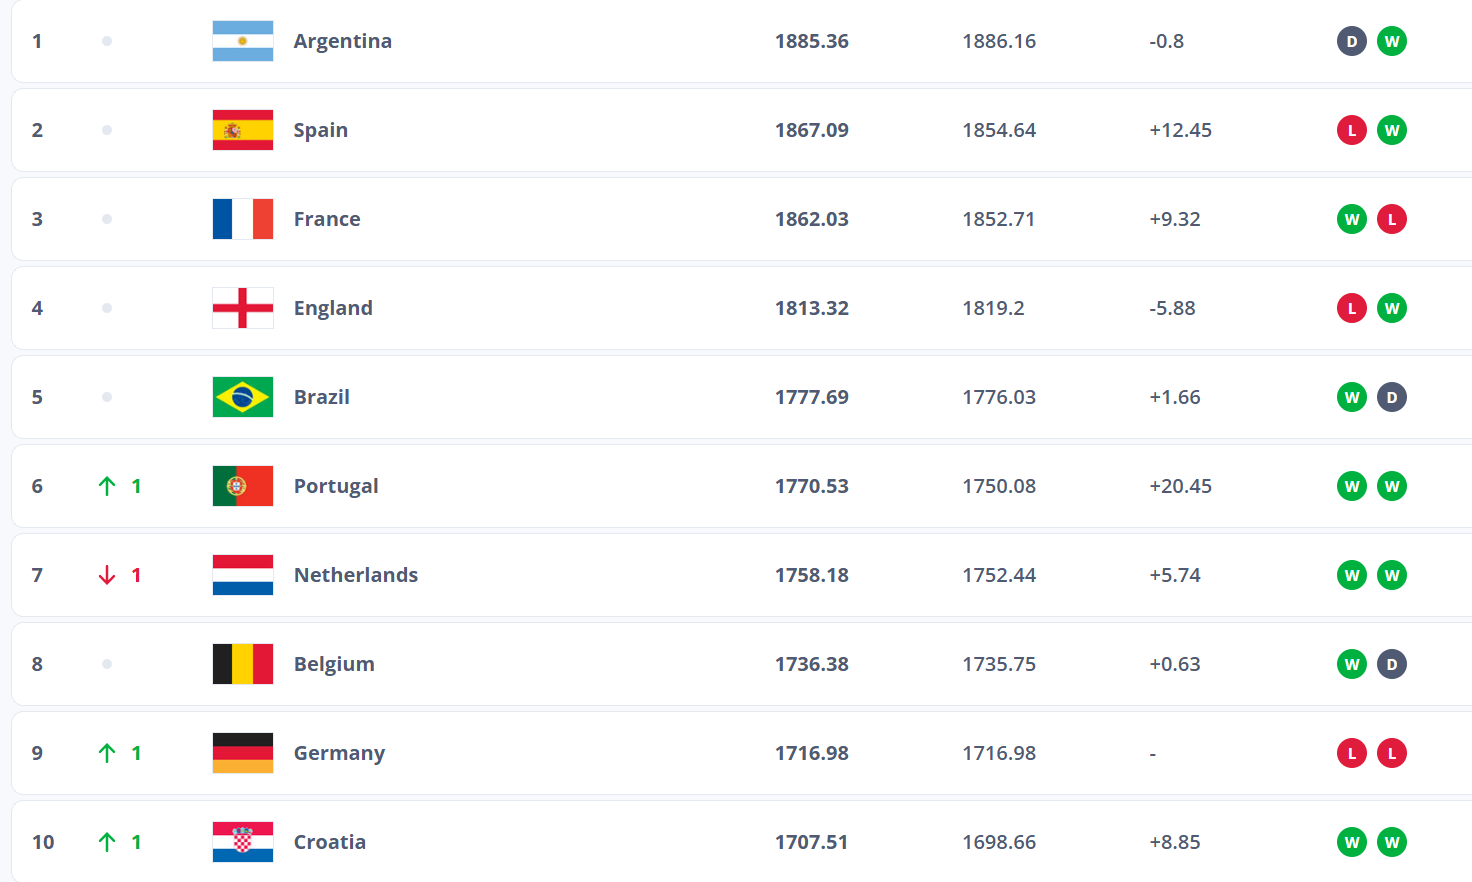The image size is (1472, 882).
Task: Click the Croatia flag icon
Action: click(243, 842)
